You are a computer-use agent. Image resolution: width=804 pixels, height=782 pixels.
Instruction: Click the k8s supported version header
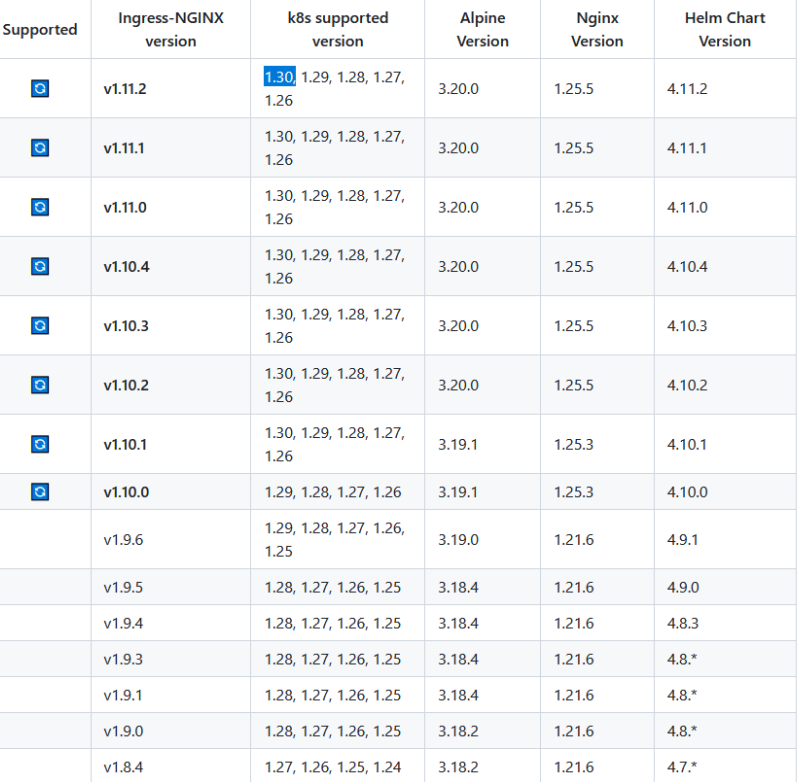337,29
